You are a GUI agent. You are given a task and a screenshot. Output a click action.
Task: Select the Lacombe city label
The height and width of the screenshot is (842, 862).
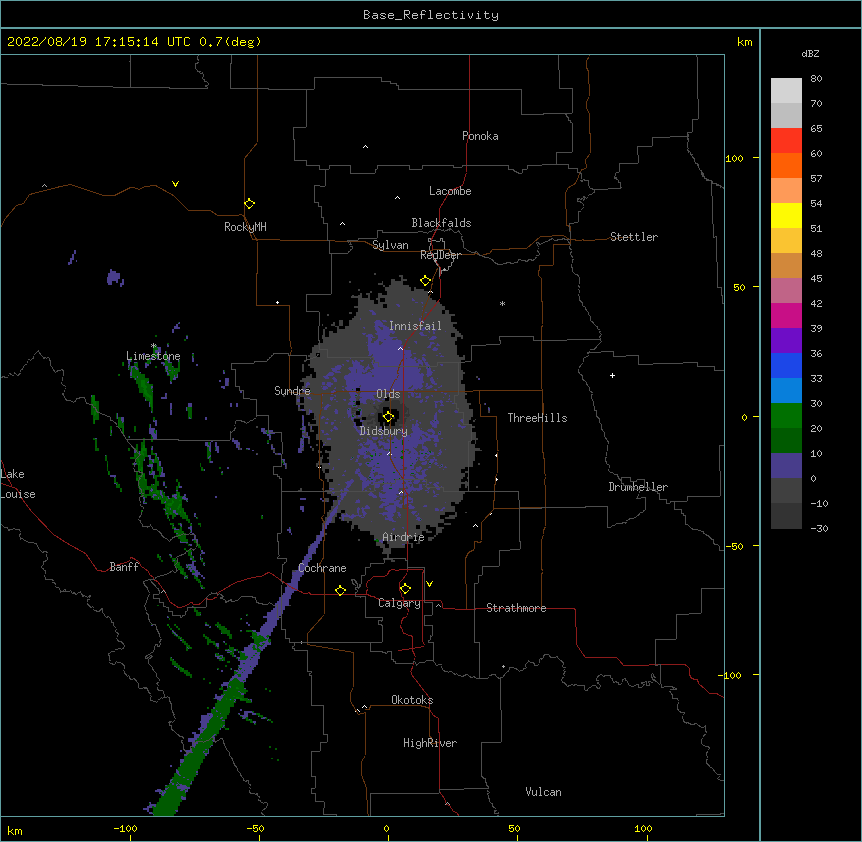450,191
